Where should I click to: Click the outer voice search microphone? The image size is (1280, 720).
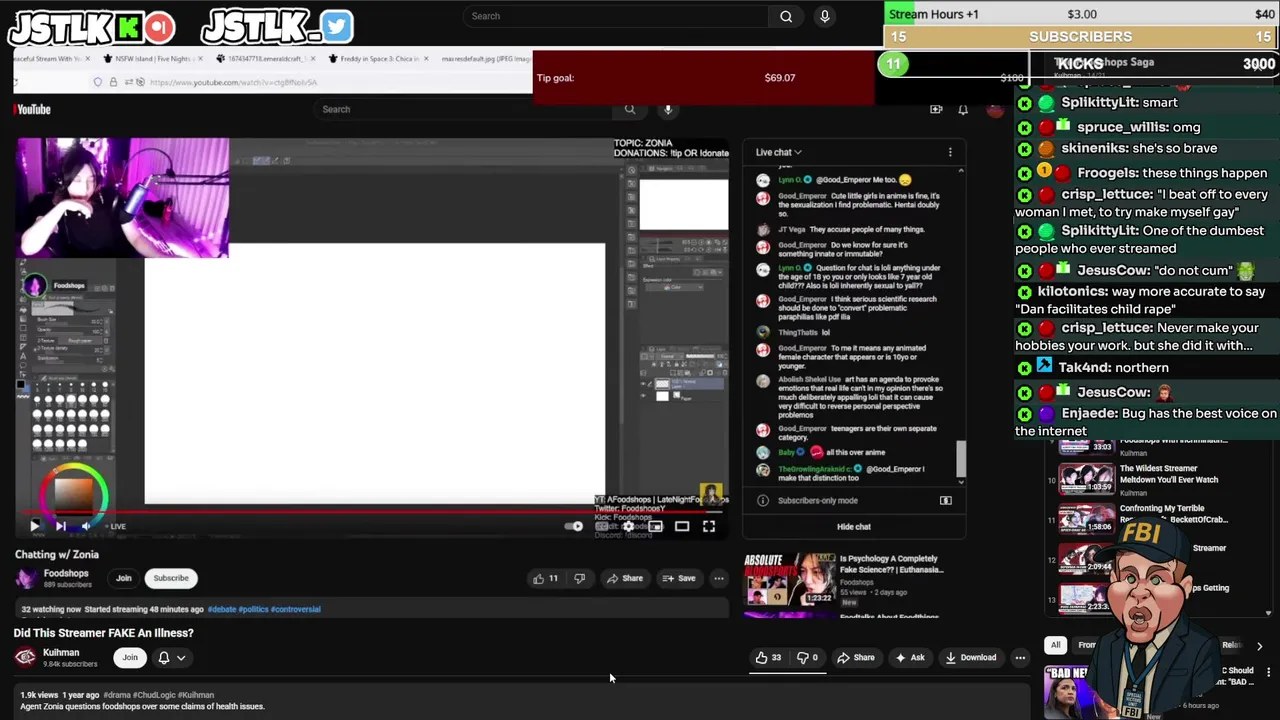coord(825,16)
